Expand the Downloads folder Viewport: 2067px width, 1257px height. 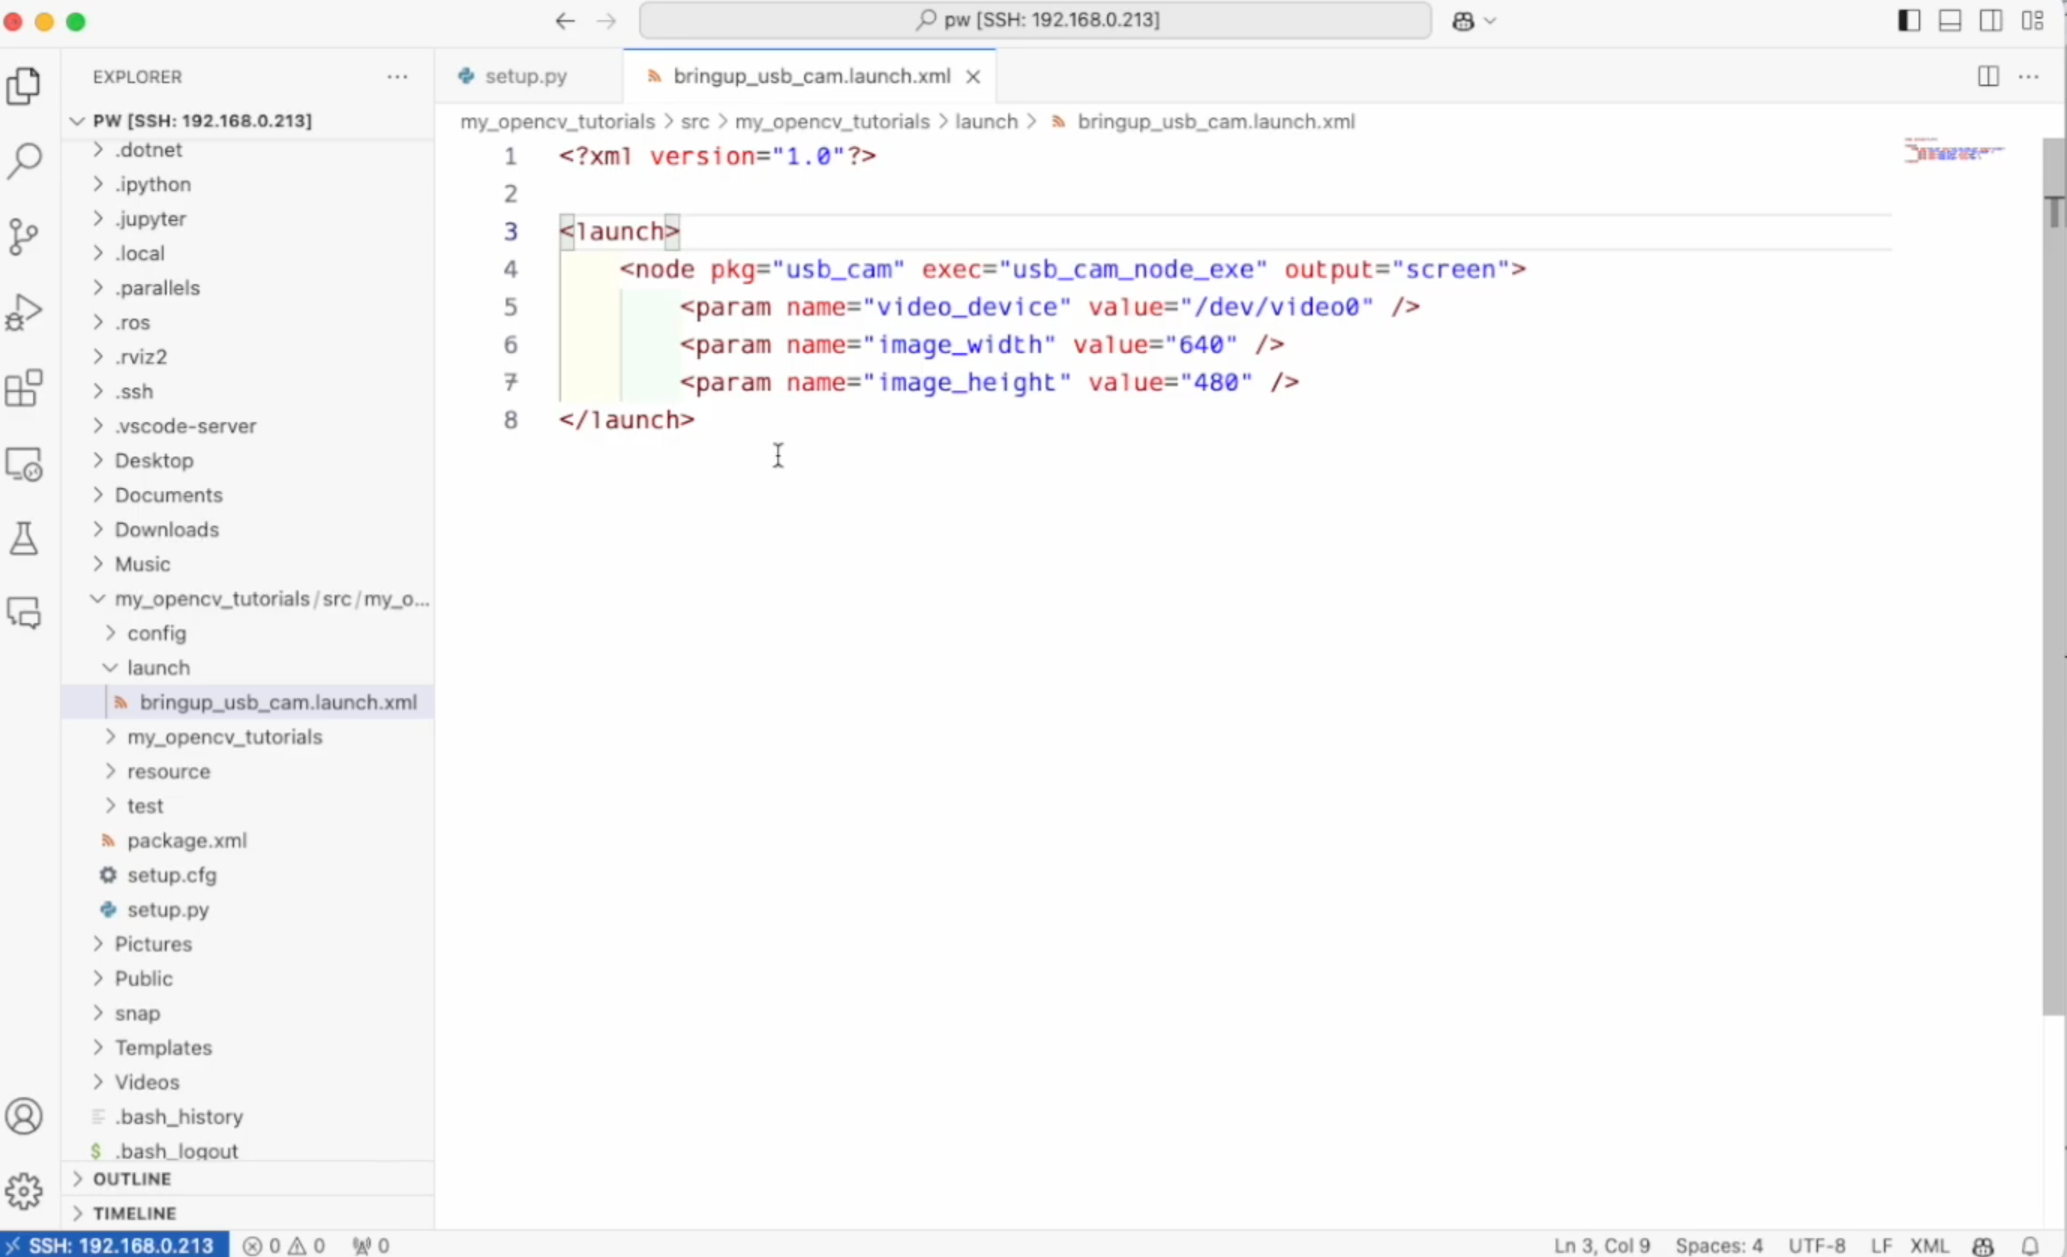point(166,529)
